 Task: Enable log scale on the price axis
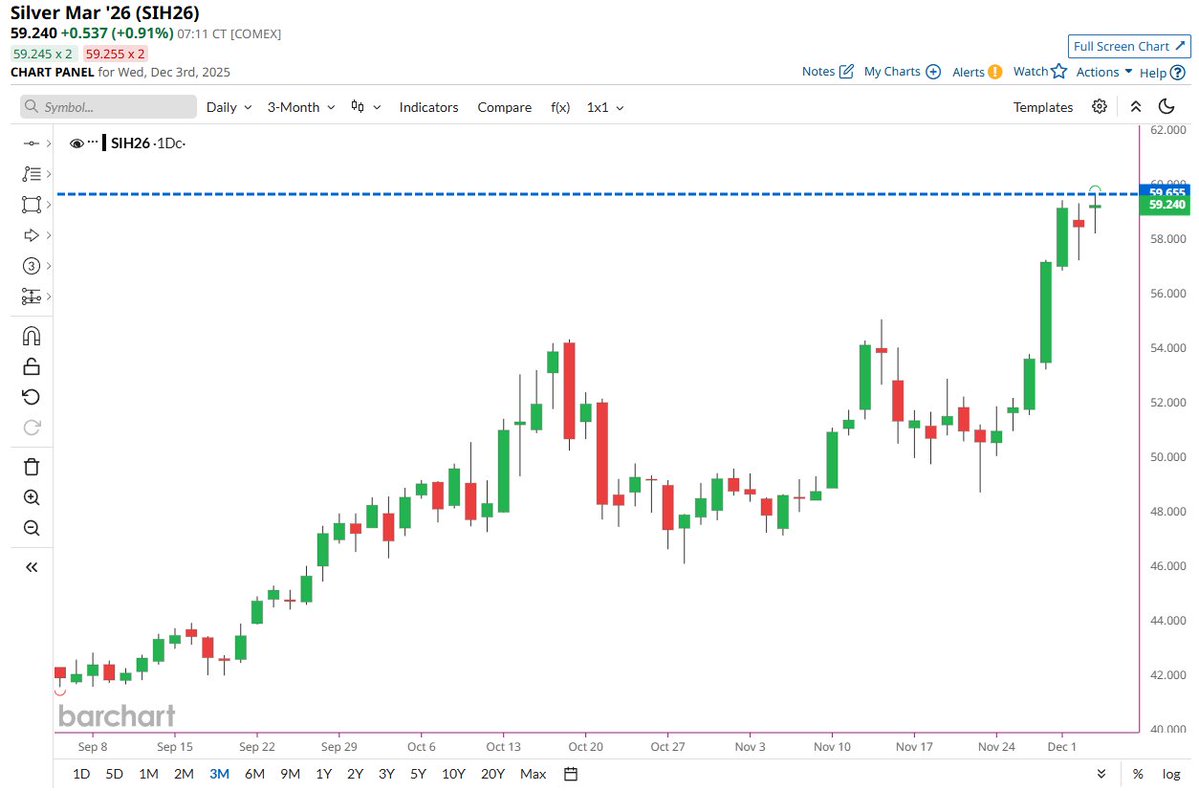1170,773
